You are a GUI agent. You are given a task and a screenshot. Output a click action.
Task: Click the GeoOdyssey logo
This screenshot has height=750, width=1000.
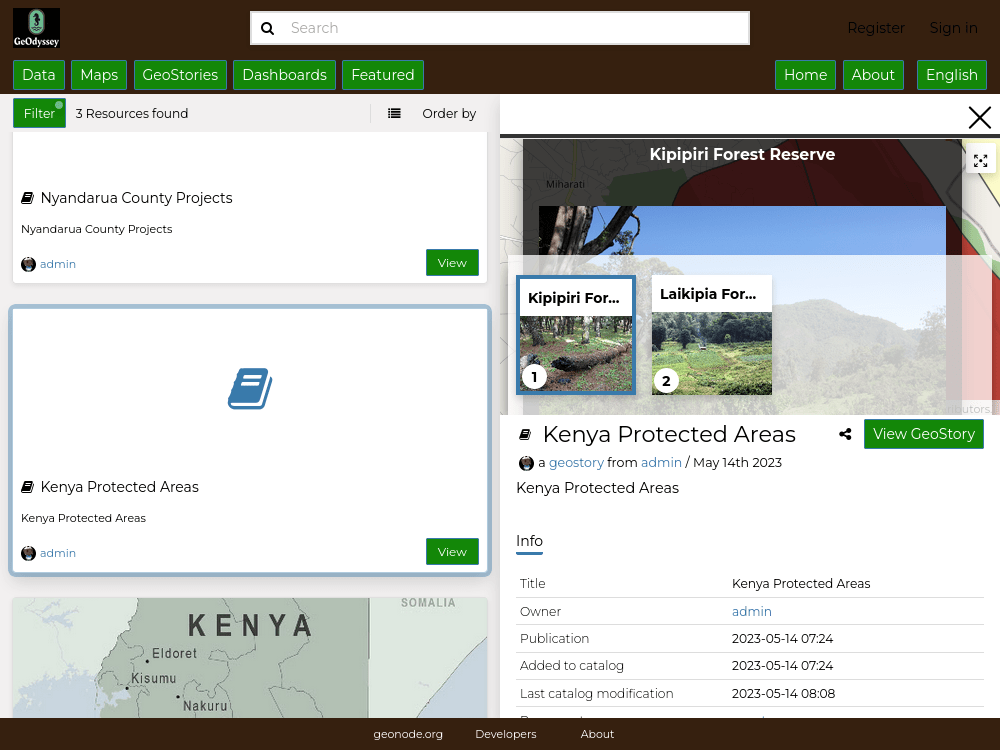click(36, 27)
